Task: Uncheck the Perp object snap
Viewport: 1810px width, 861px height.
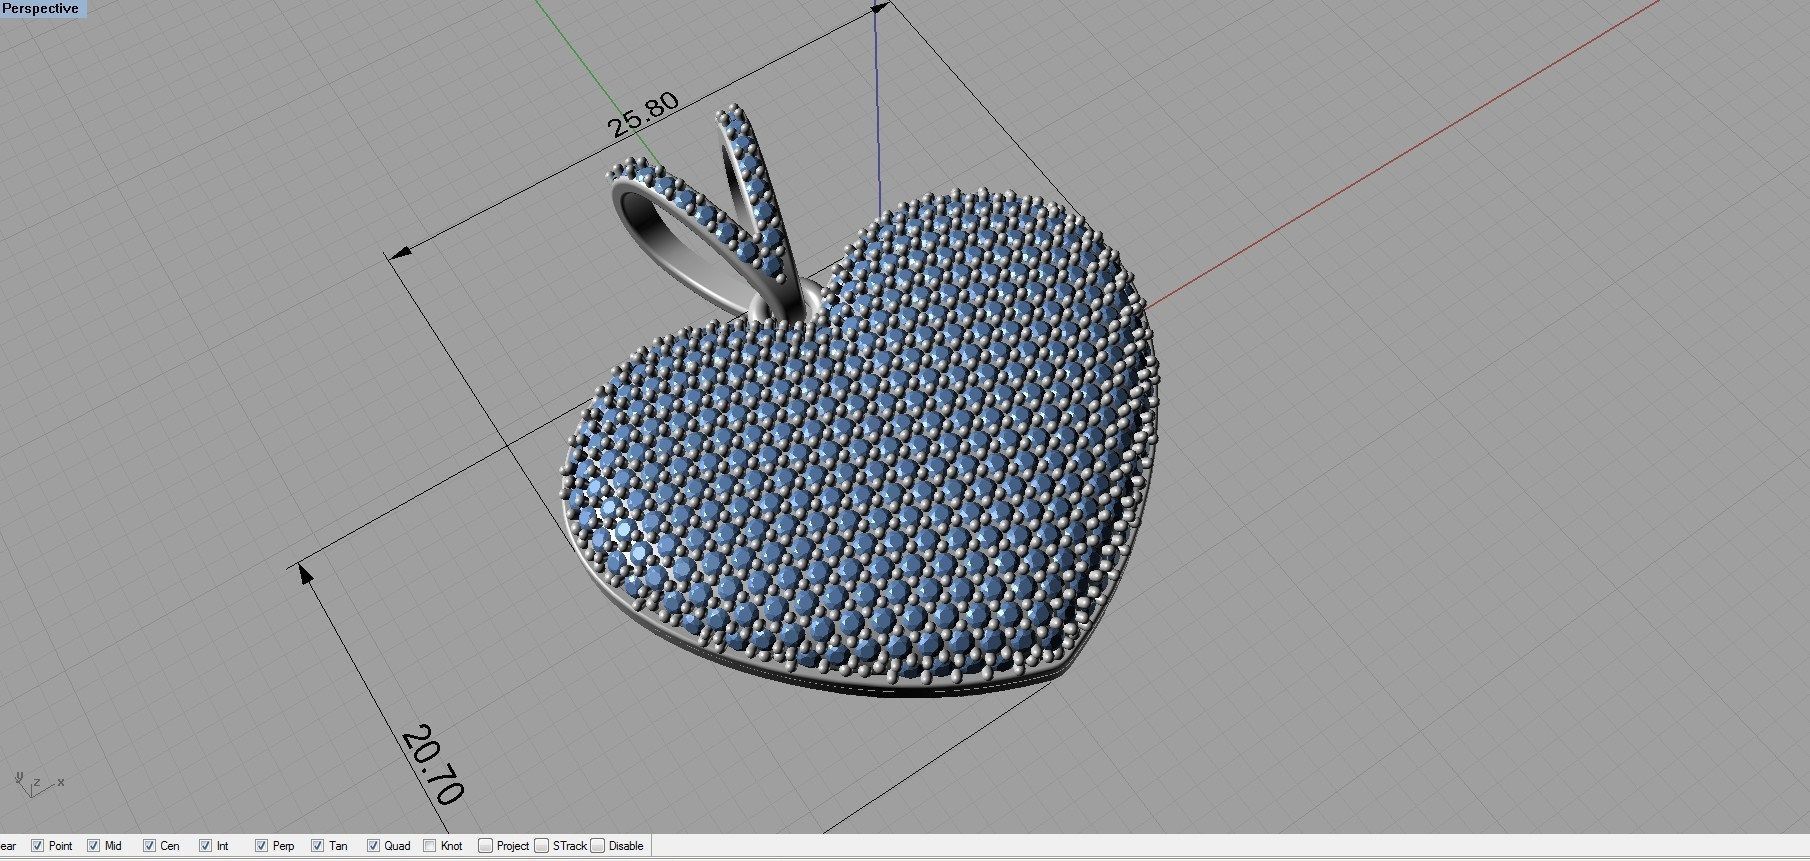Action: (262, 846)
